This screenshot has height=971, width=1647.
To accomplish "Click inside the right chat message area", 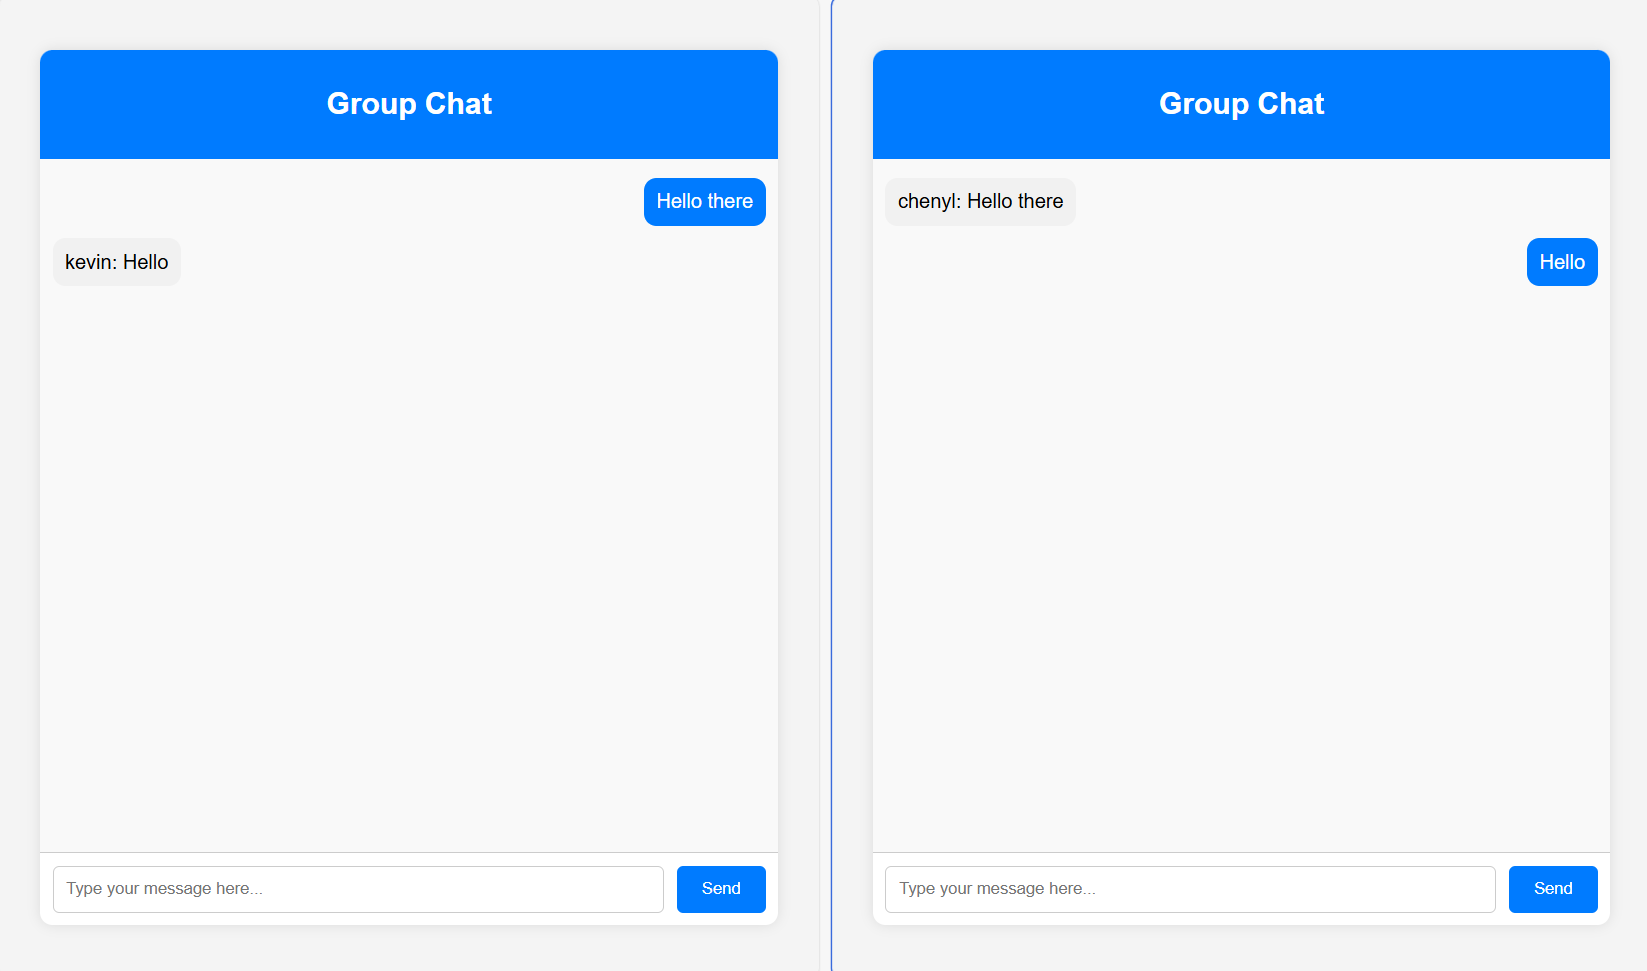I will click(1240, 500).
